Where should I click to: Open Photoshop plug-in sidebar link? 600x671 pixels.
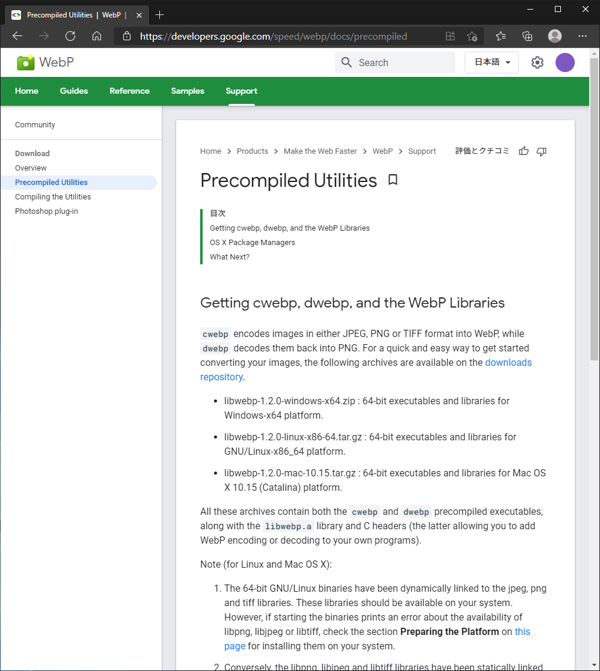tap(46, 211)
